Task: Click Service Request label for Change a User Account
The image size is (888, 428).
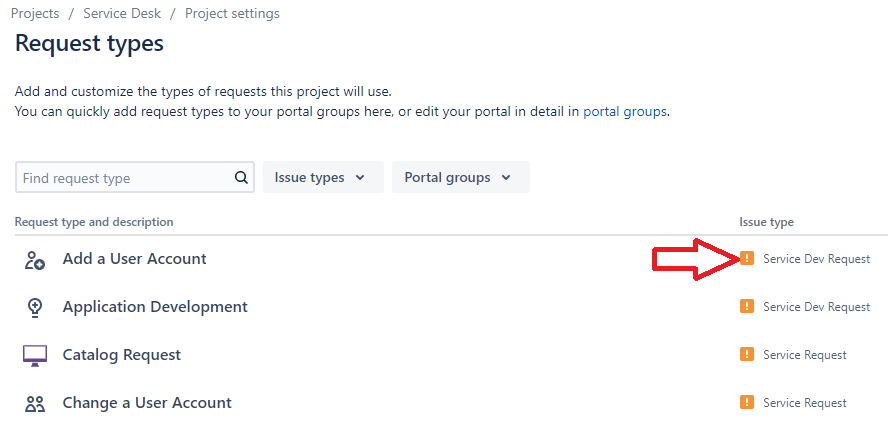Action: [805, 403]
